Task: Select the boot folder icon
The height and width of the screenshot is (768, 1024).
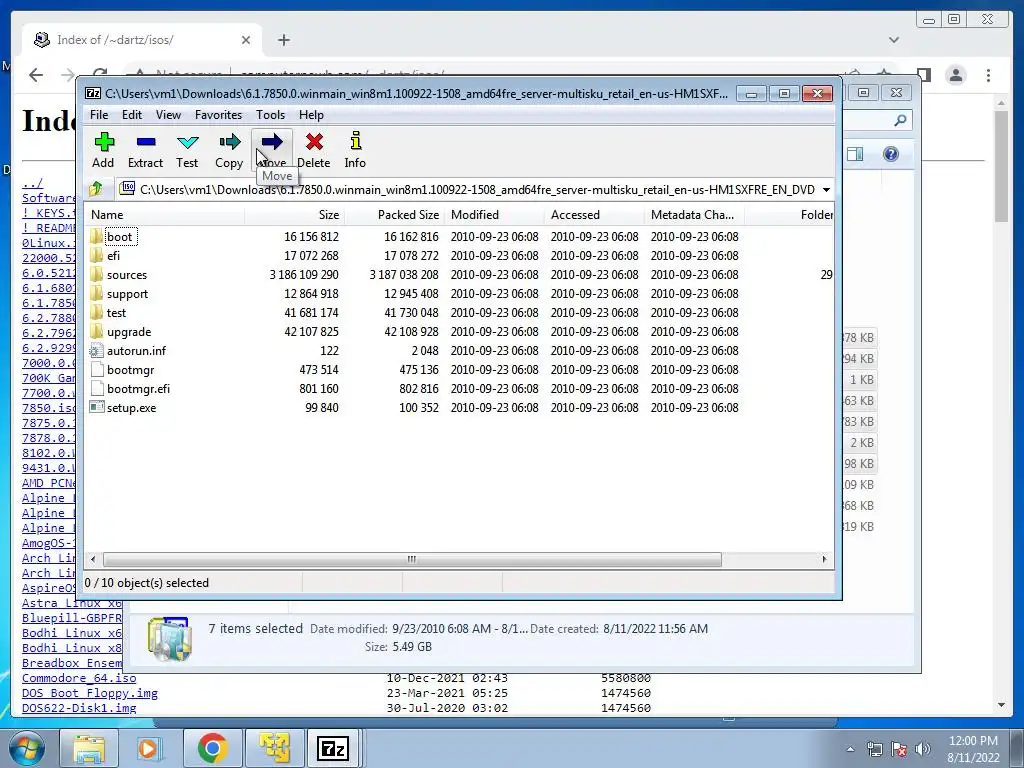Action: point(97,236)
